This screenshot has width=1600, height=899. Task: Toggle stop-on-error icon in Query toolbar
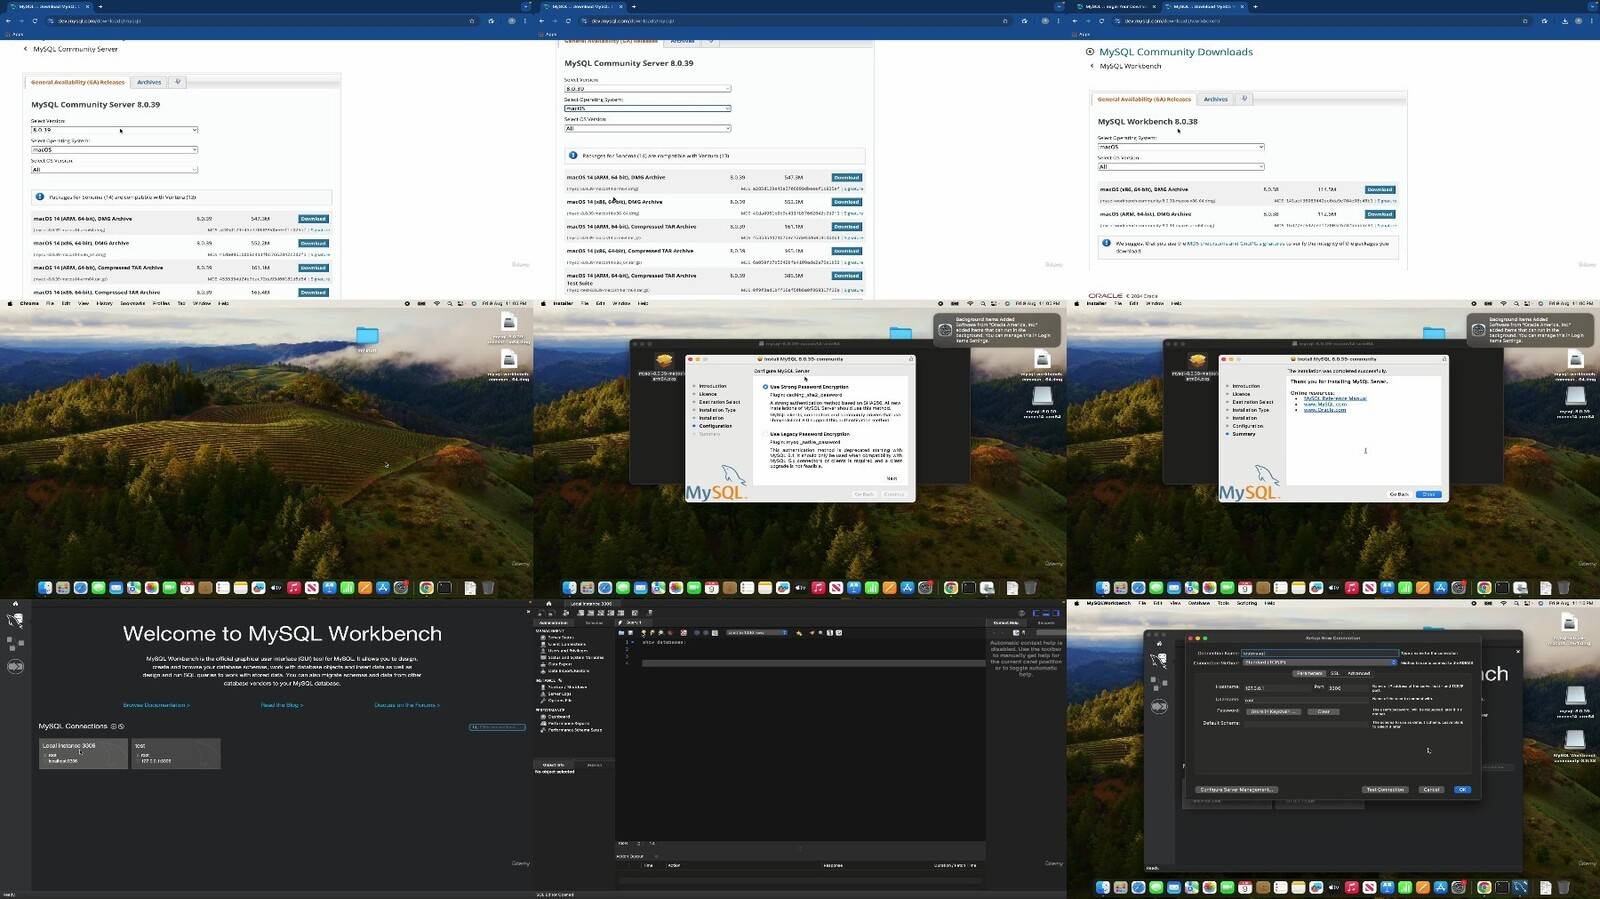(684, 633)
